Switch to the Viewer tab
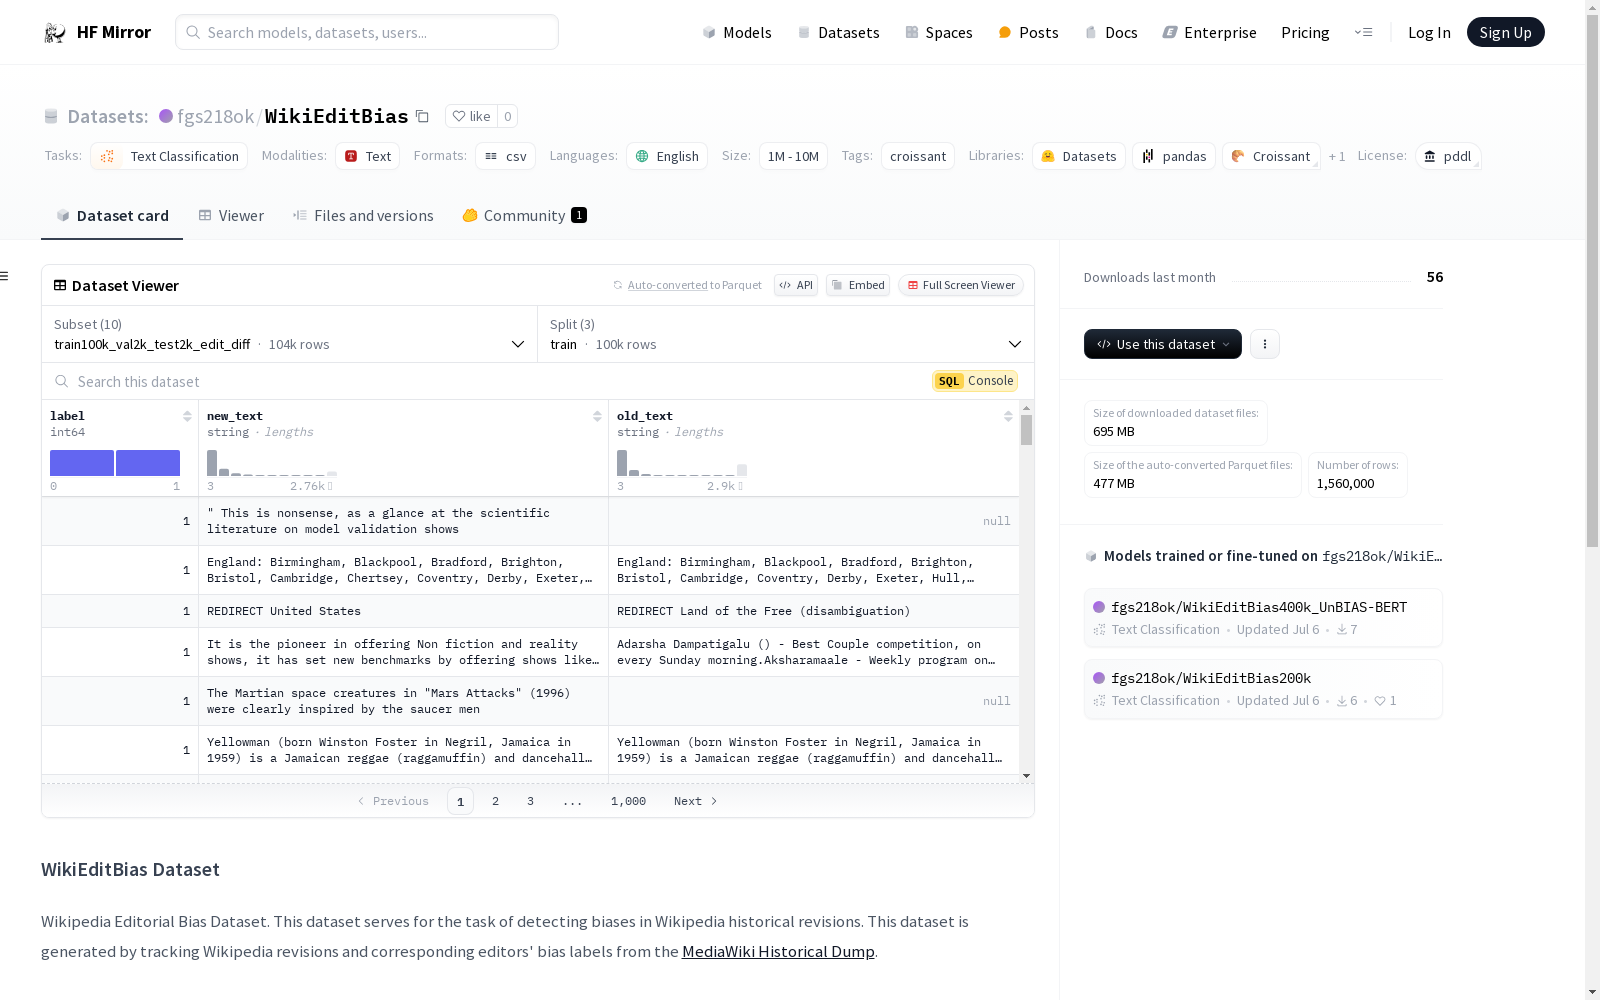The width and height of the screenshot is (1600, 1000). tap(231, 216)
